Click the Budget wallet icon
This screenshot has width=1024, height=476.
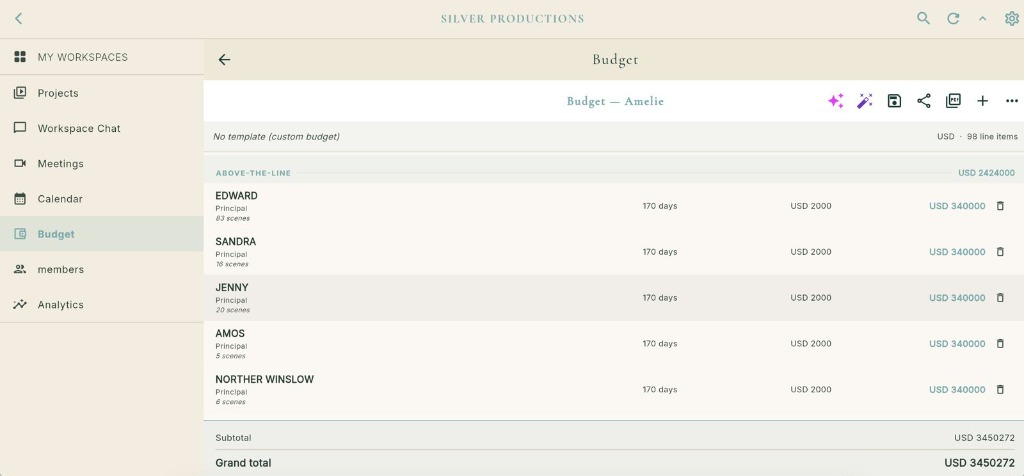20,234
